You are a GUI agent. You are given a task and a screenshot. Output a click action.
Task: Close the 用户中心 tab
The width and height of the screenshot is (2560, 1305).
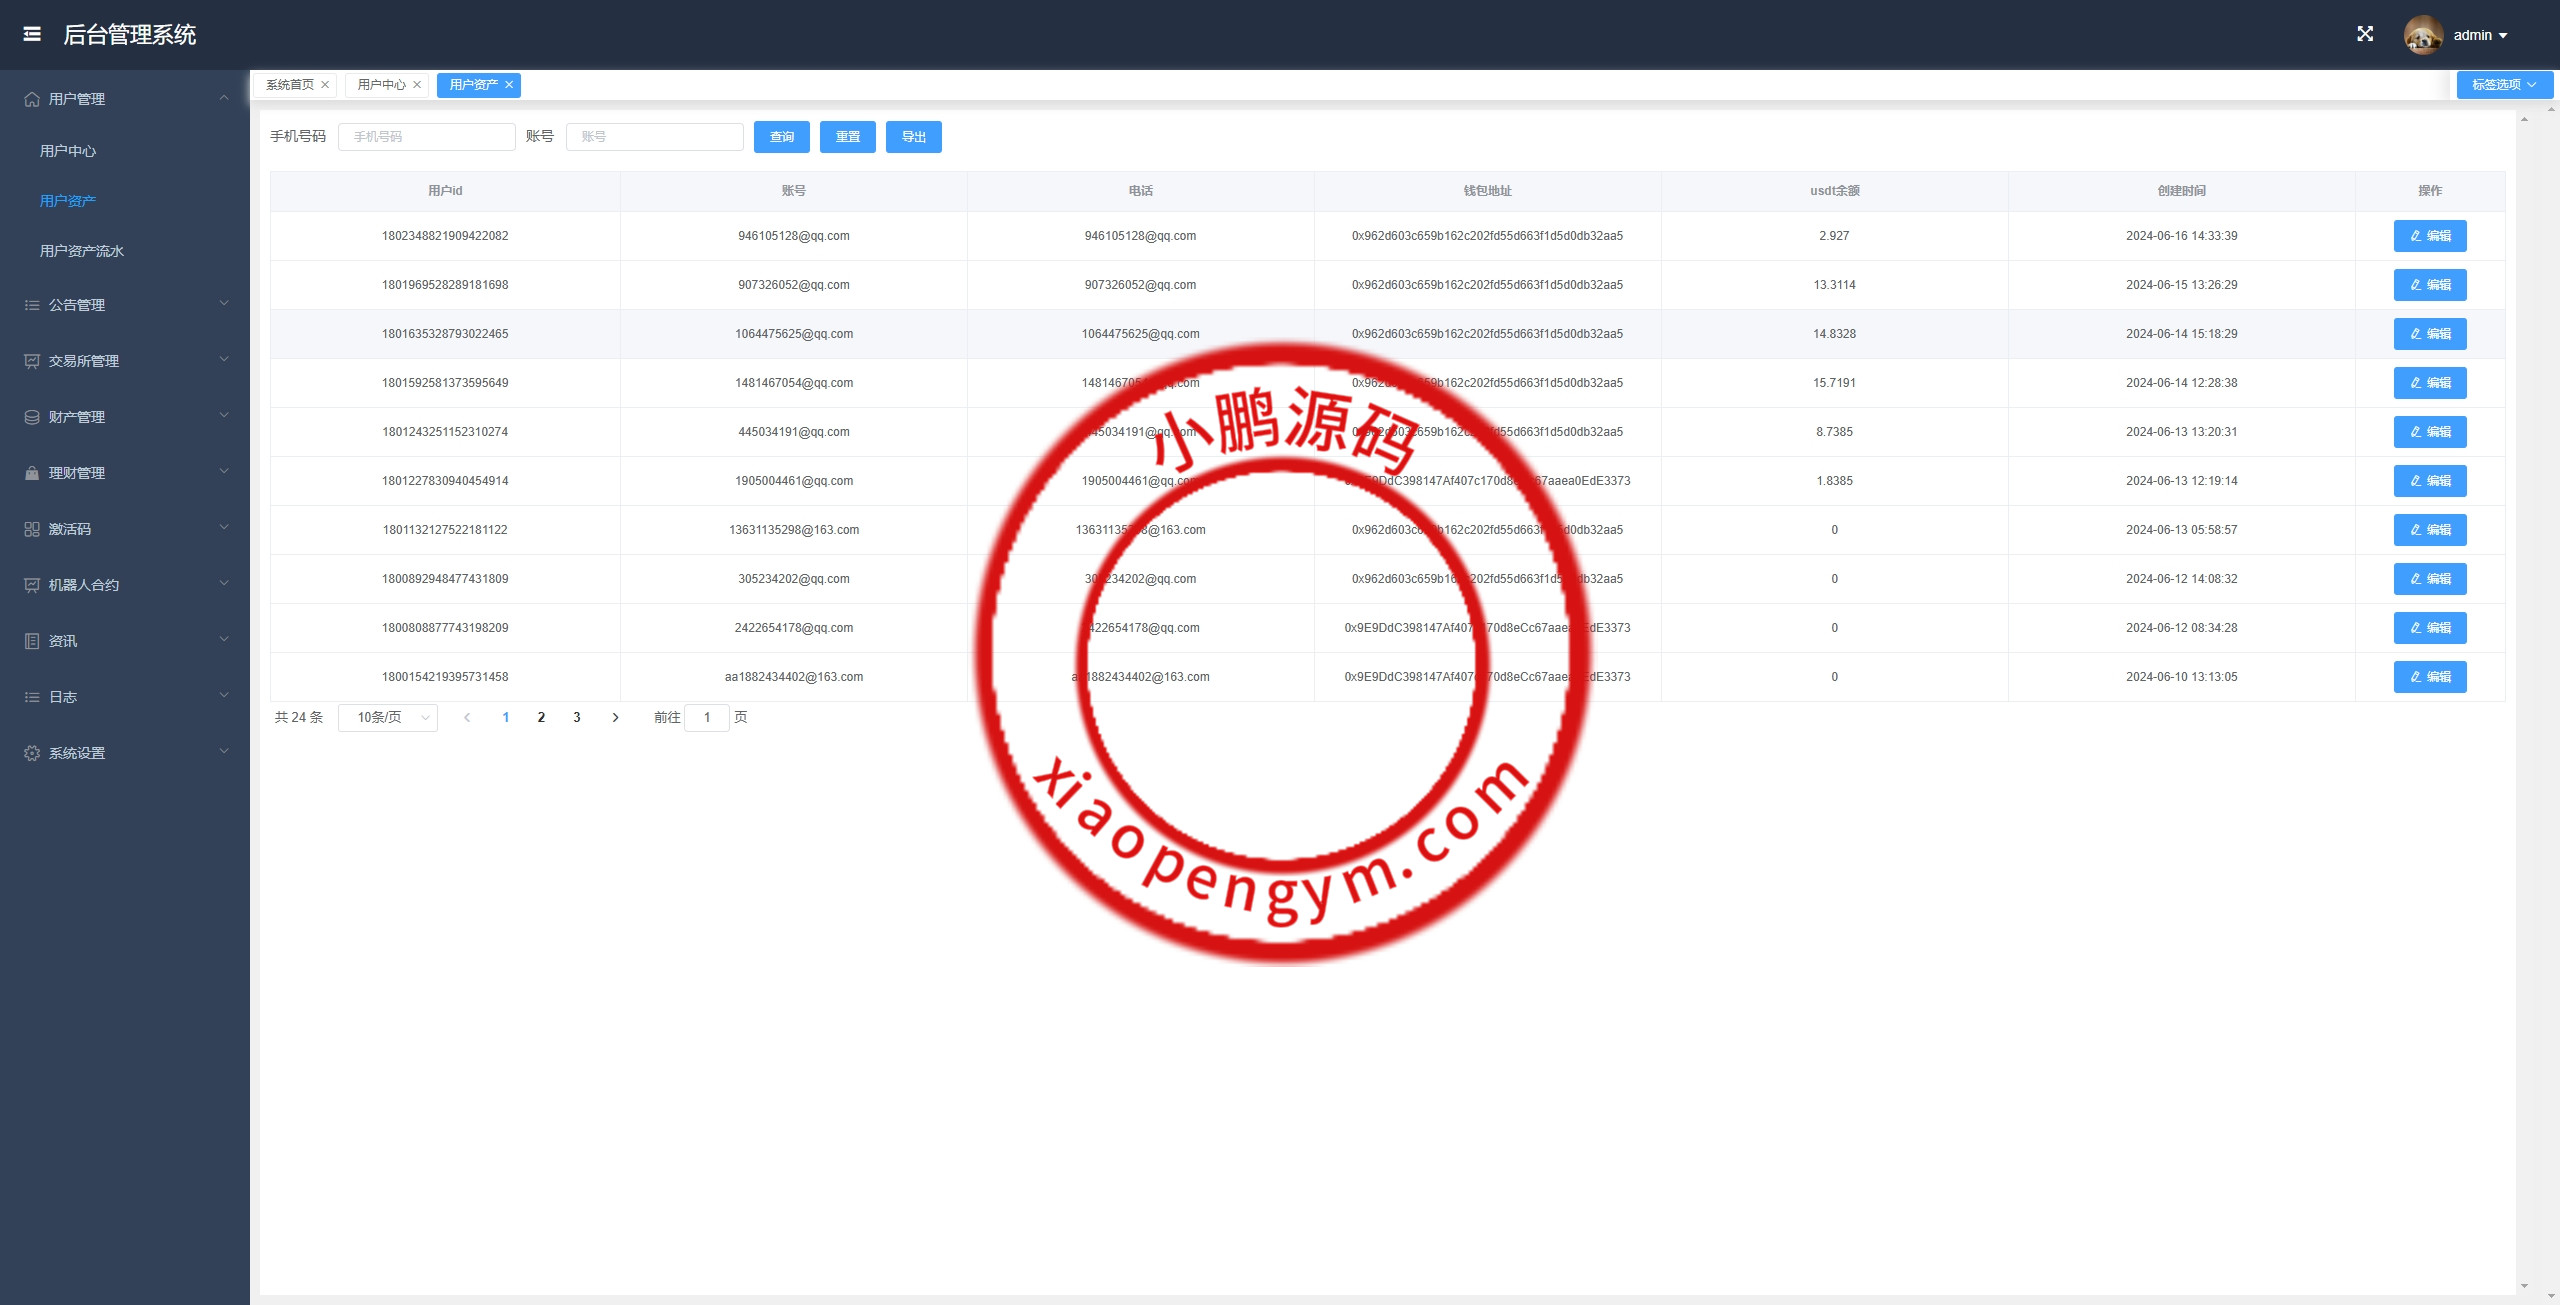point(417,85)
